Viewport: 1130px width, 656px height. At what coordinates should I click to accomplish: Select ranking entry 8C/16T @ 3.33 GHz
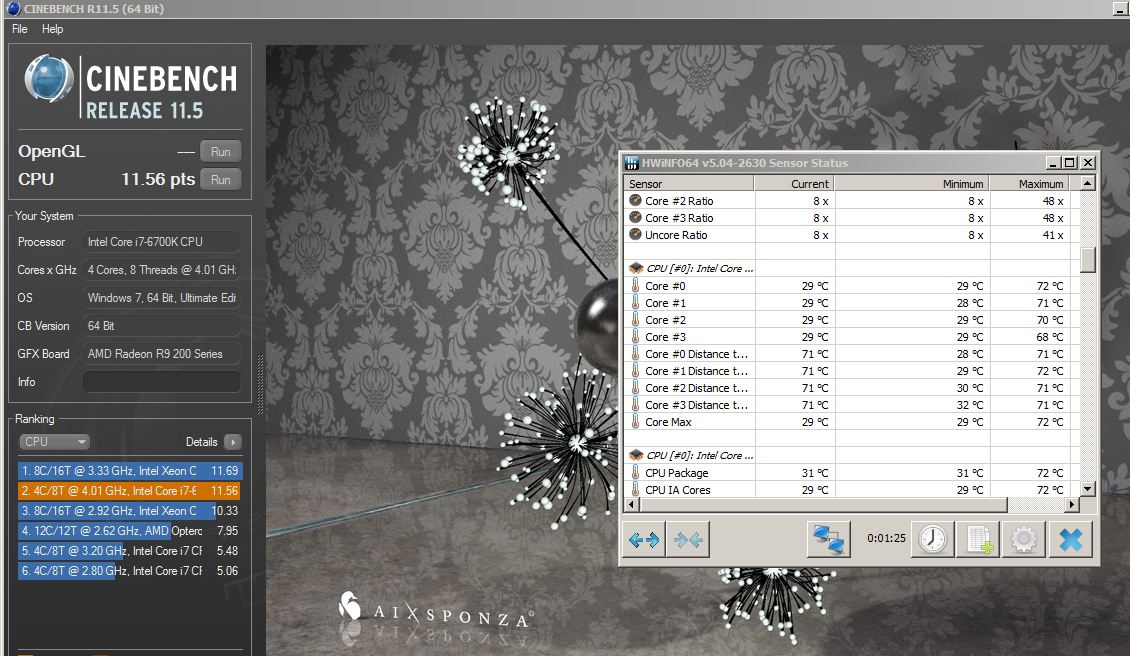[x=130, y=471]
